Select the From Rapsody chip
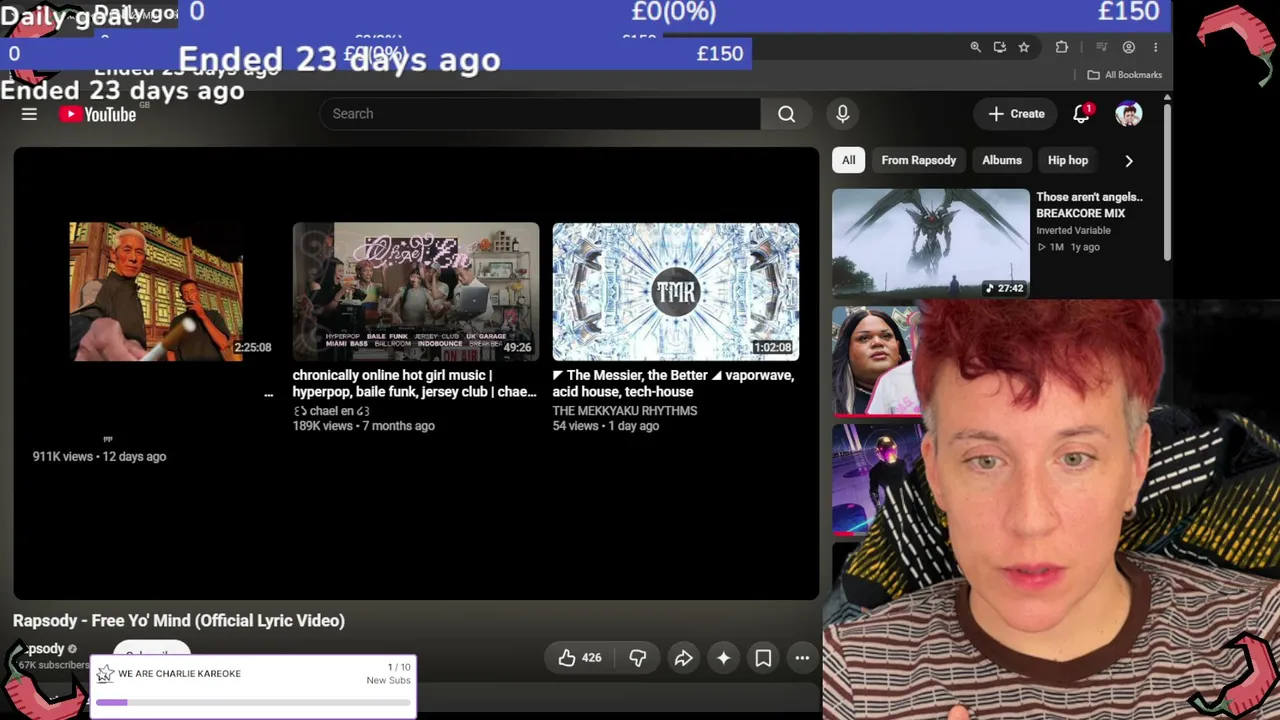 [919, 160]
